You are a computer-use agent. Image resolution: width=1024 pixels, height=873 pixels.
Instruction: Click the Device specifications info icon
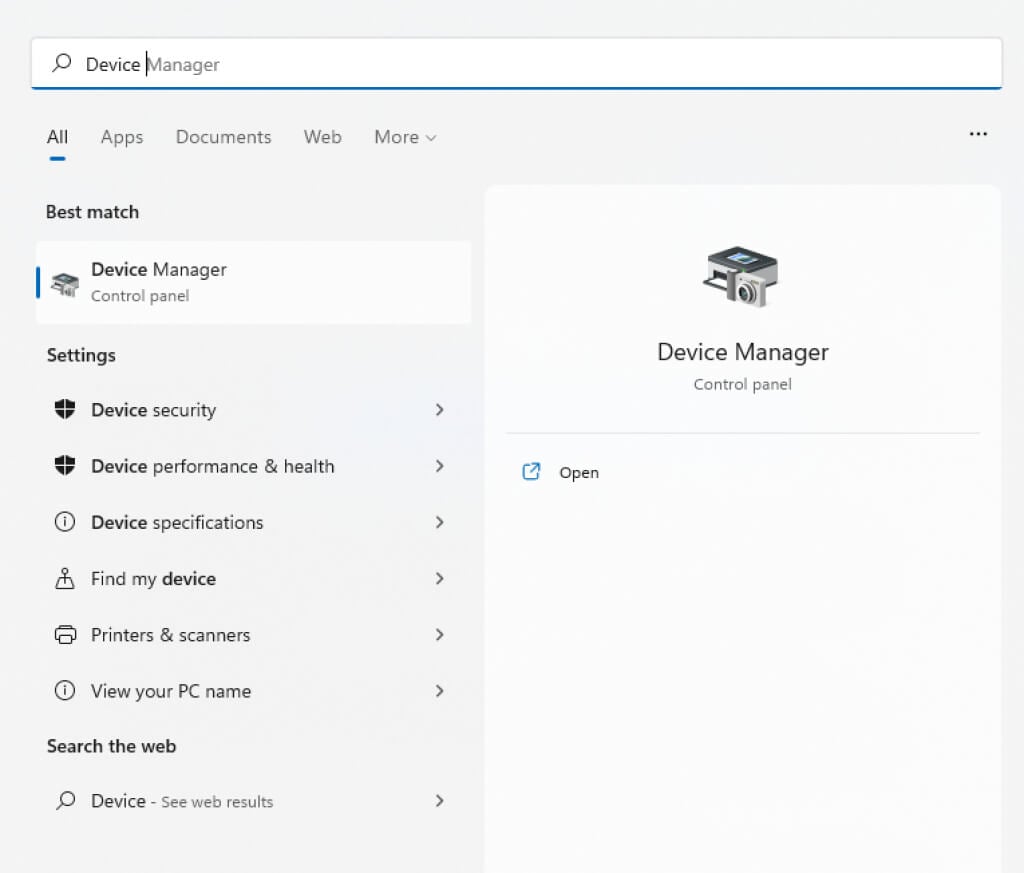click(x=65, y=522)
